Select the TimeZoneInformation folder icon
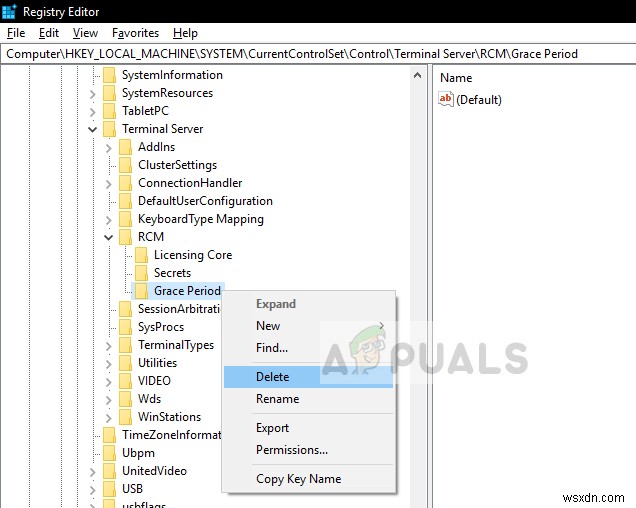The width and height of the screenshot is (636, 508). (110, 435)
